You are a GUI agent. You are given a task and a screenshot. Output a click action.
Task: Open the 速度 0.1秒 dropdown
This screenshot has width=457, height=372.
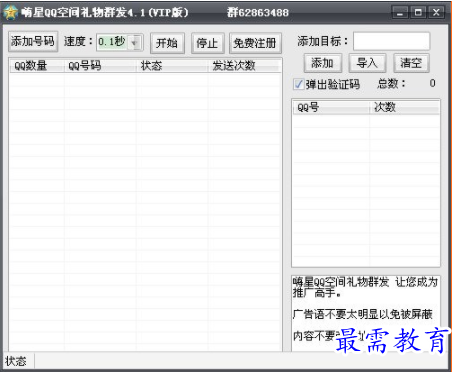point(135,43)
